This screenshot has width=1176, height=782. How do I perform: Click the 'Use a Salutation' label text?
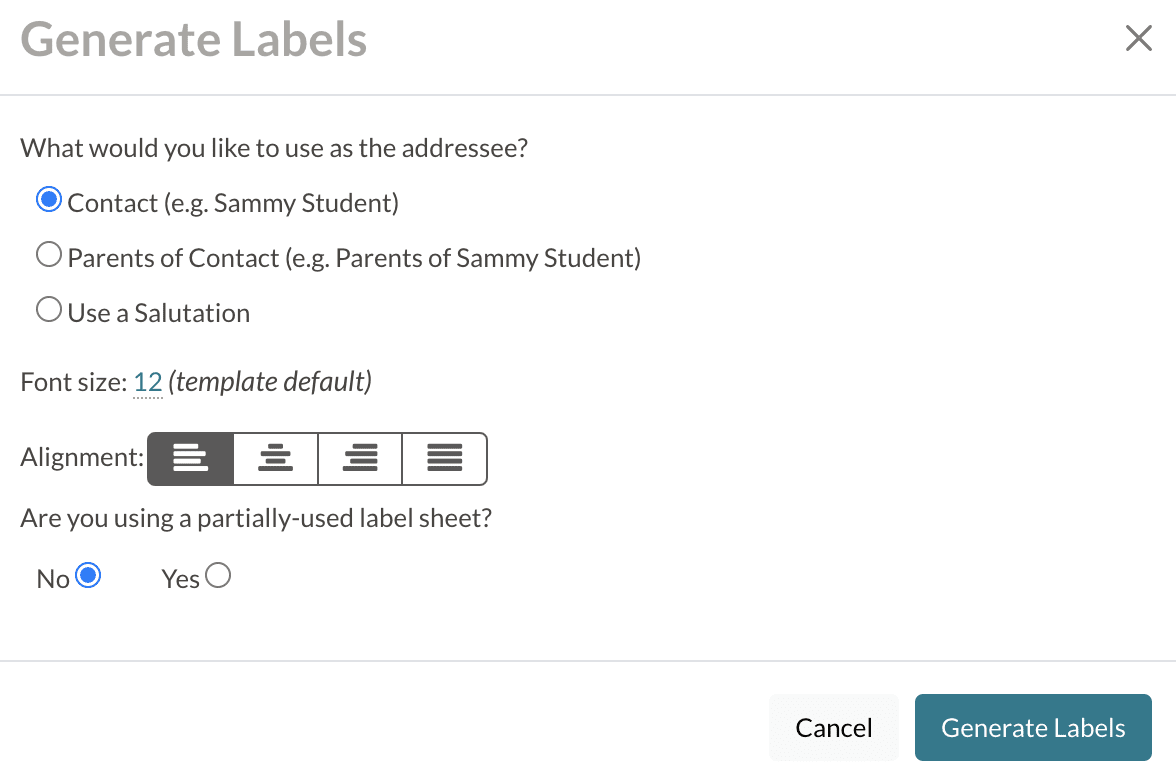pyautogui.click(x=159, y=313)
